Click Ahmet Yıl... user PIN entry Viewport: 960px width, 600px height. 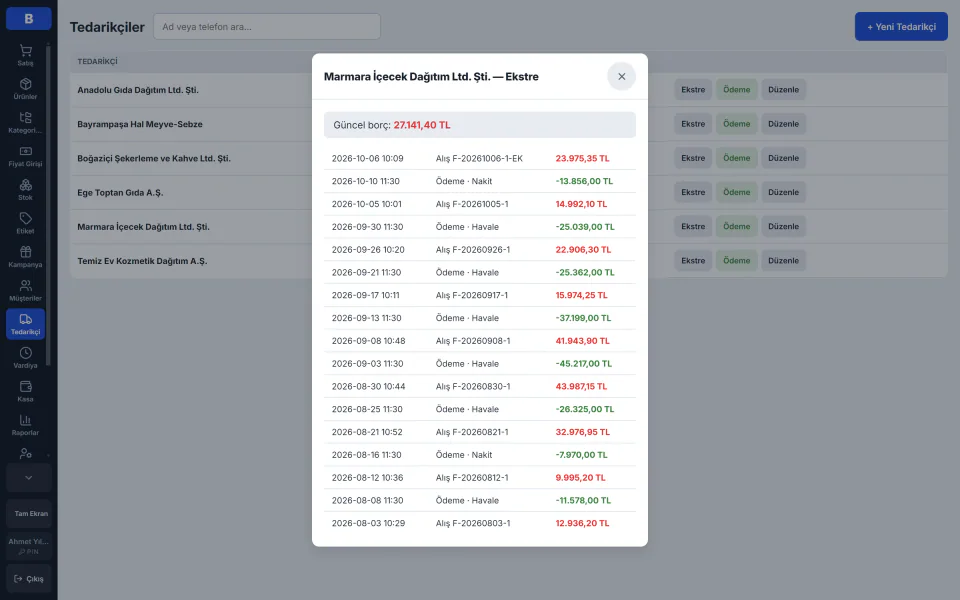(29, 546)
